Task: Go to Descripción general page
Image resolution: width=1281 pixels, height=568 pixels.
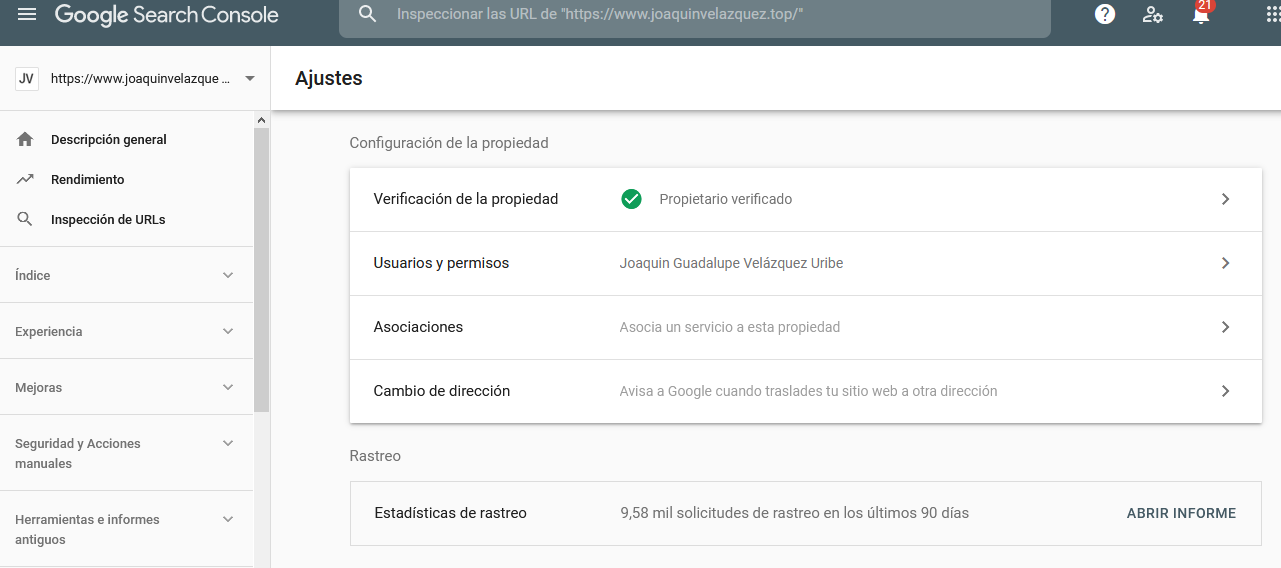Action: (x=109, y=140)
